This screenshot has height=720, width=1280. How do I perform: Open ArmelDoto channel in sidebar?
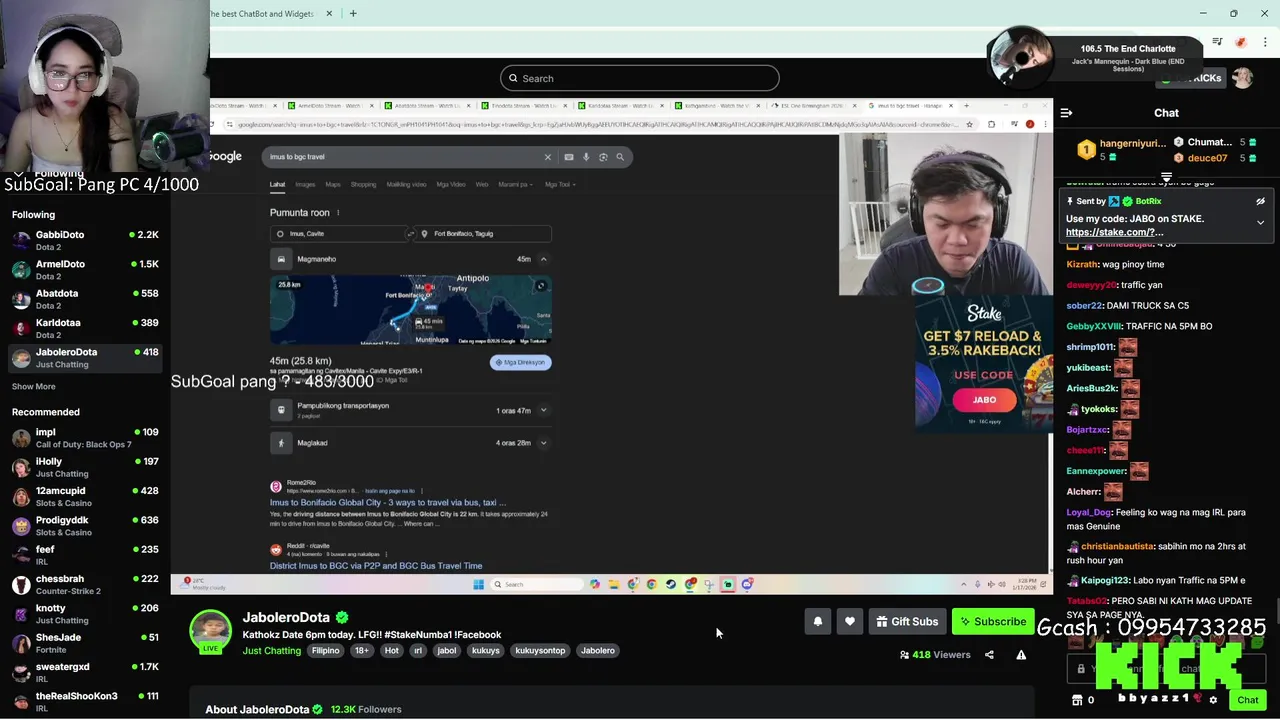85,270
